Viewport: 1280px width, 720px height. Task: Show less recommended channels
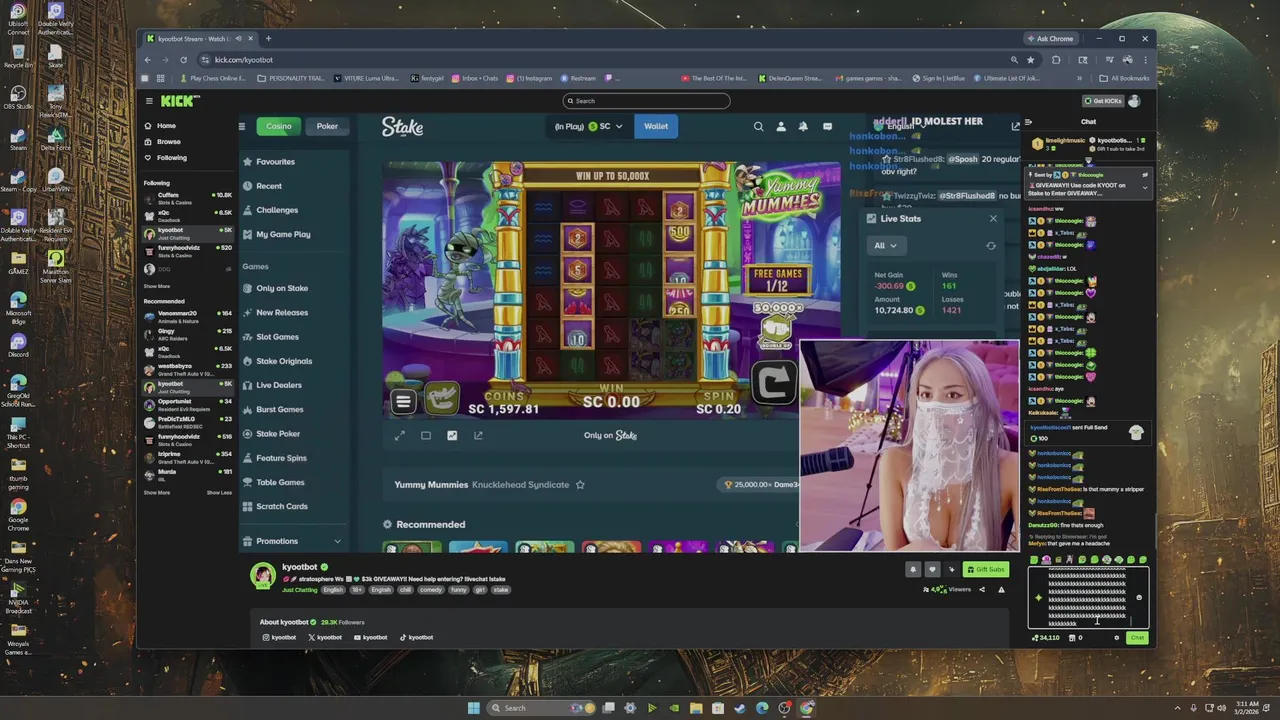(x=219, y=493)
